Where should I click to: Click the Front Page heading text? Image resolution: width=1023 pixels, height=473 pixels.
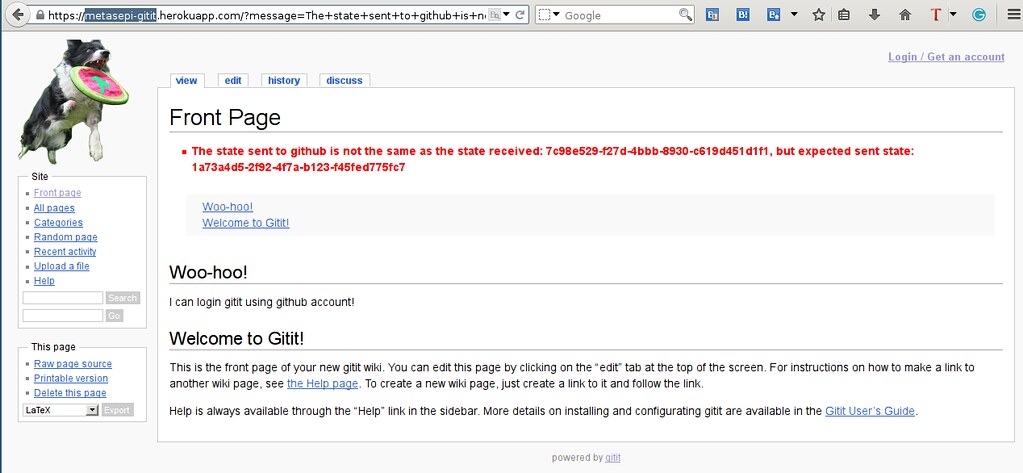pos(225,117)
